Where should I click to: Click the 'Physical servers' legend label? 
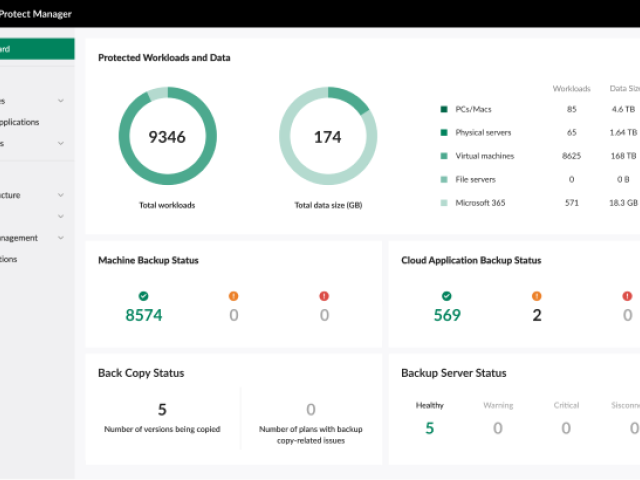(483, 132)
